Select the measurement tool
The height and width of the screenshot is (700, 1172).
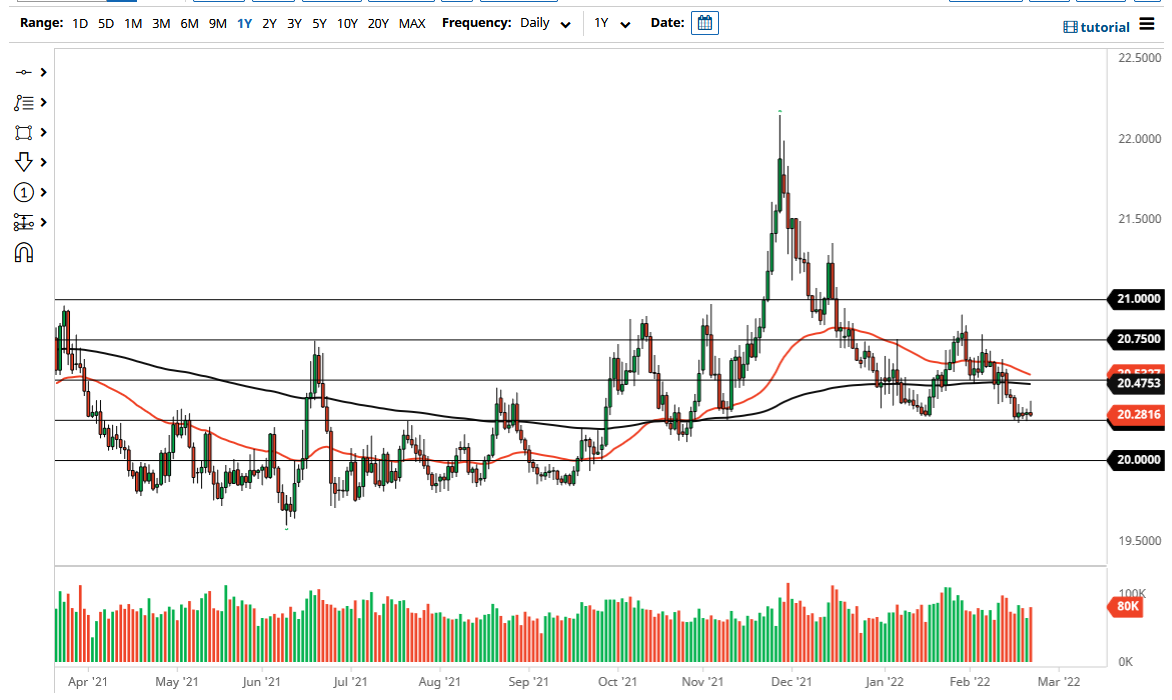tap(25, 221)
